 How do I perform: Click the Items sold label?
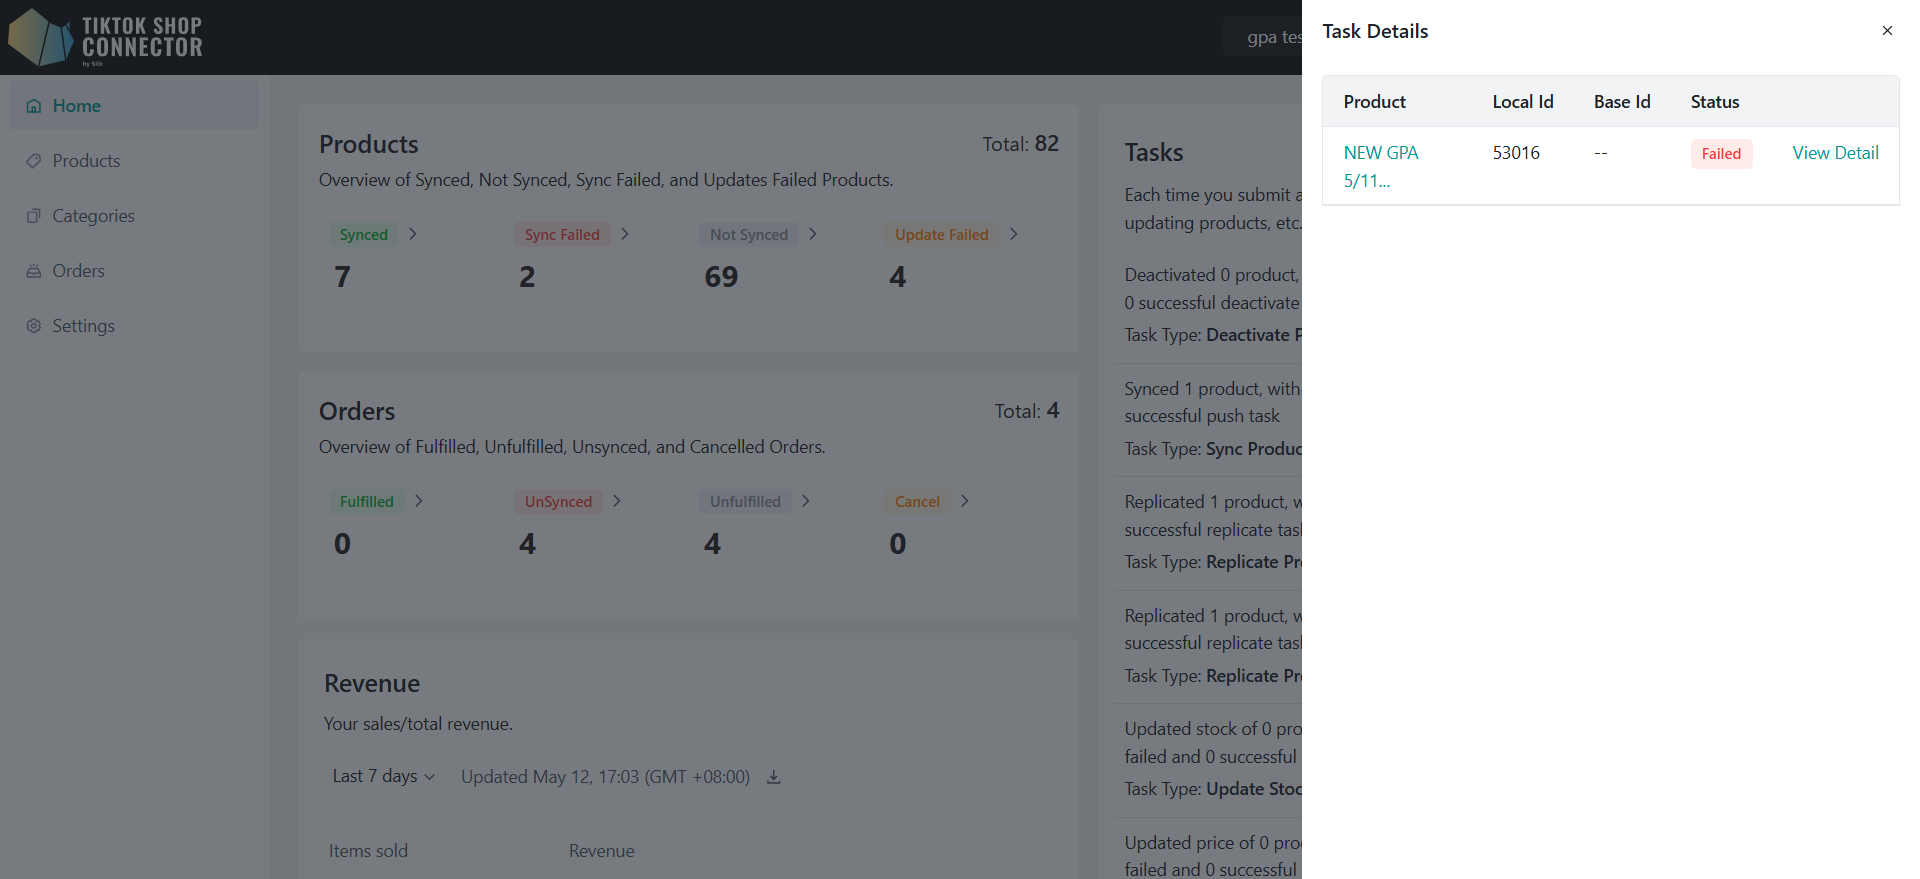point(368,851)
